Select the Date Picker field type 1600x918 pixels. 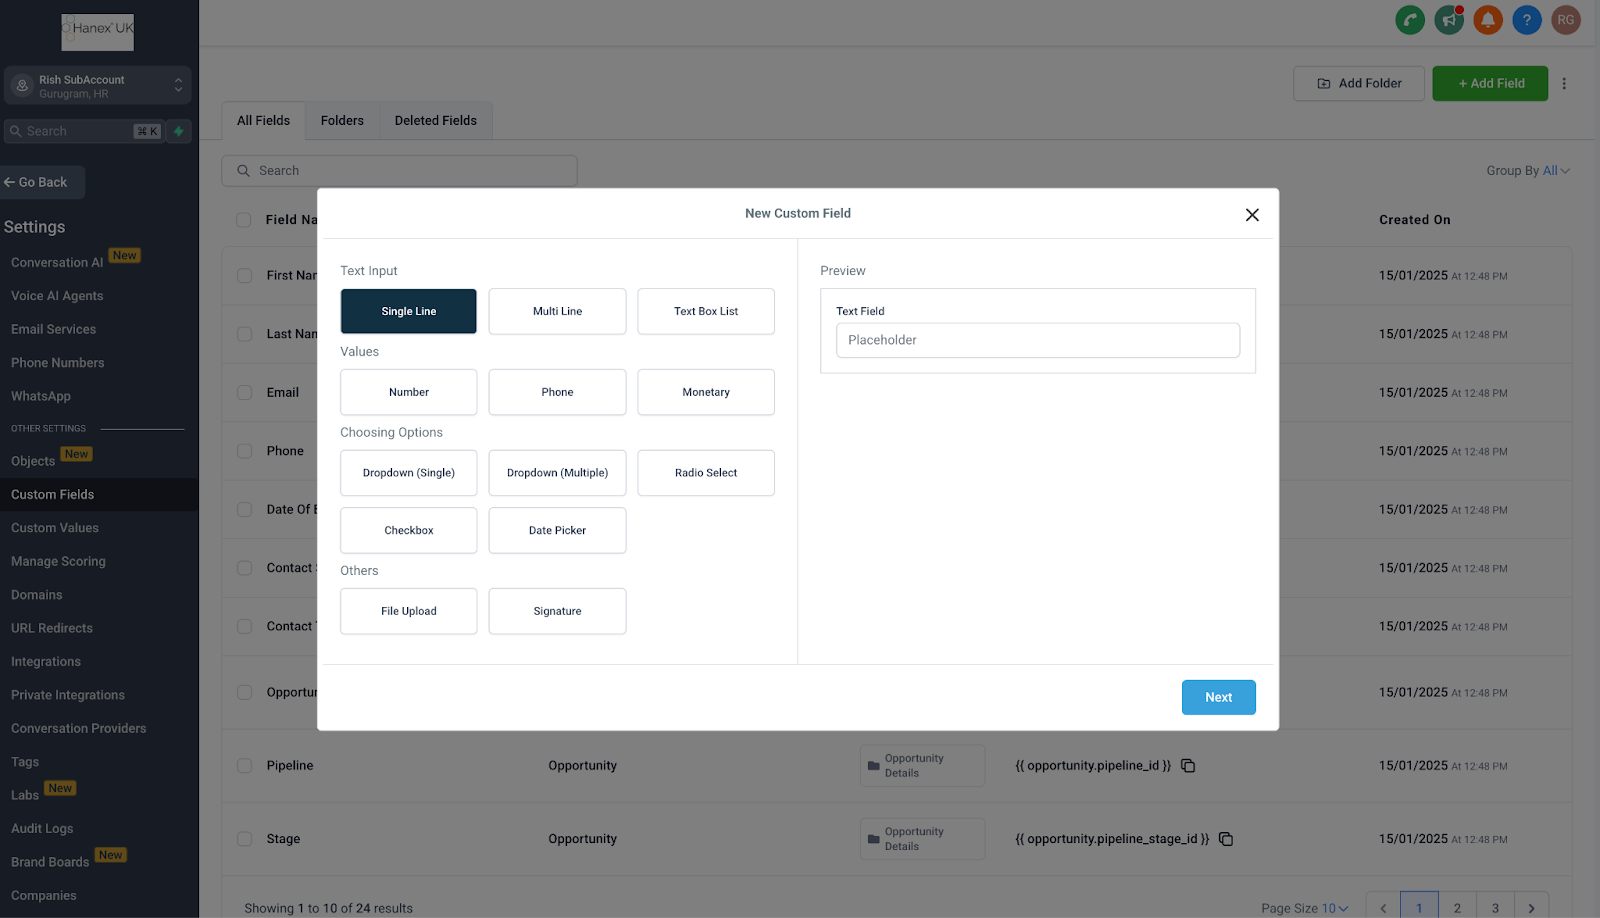557,531
